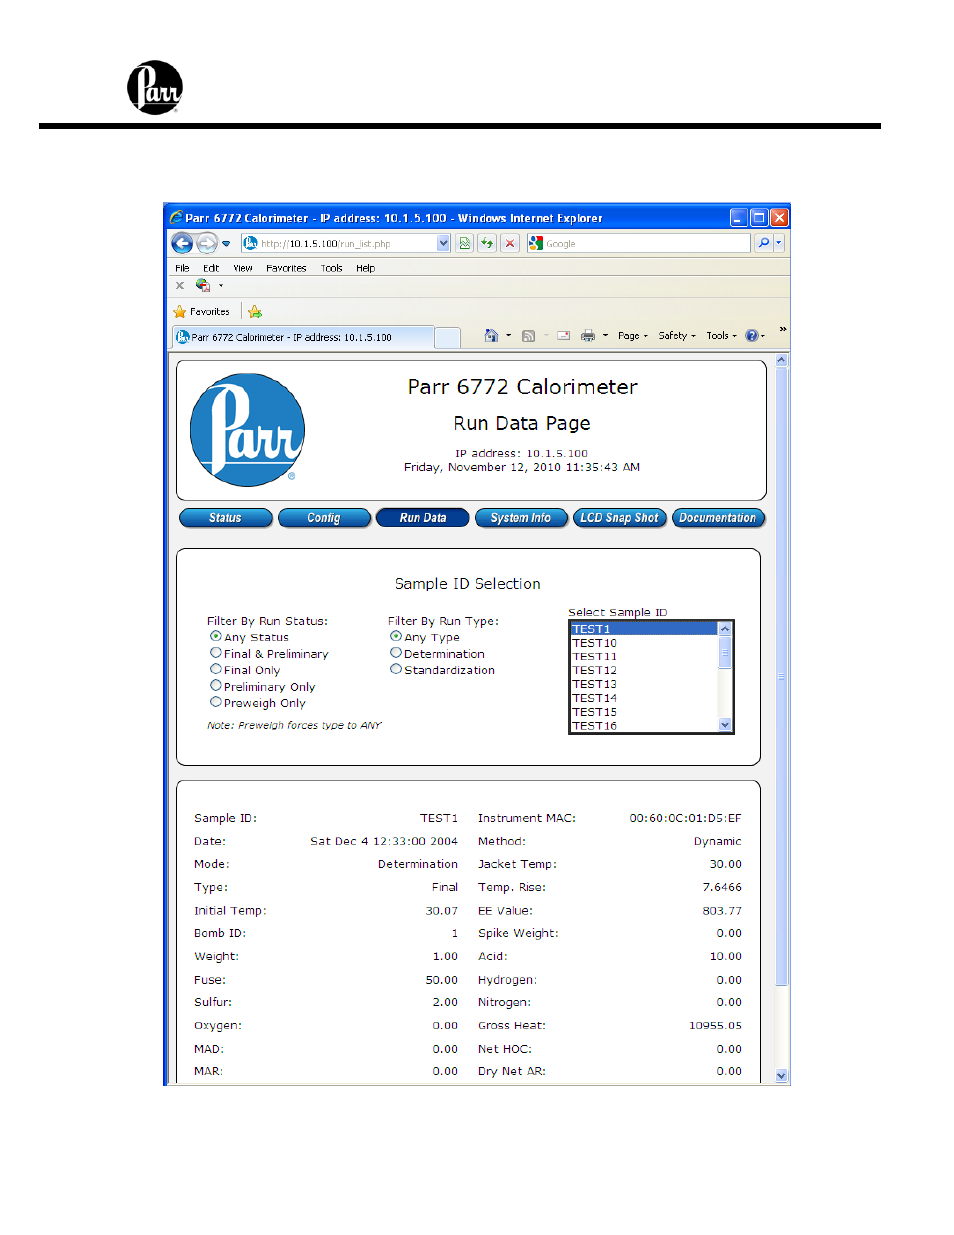Select TEST1 in sample ID list

coord(644,629)
